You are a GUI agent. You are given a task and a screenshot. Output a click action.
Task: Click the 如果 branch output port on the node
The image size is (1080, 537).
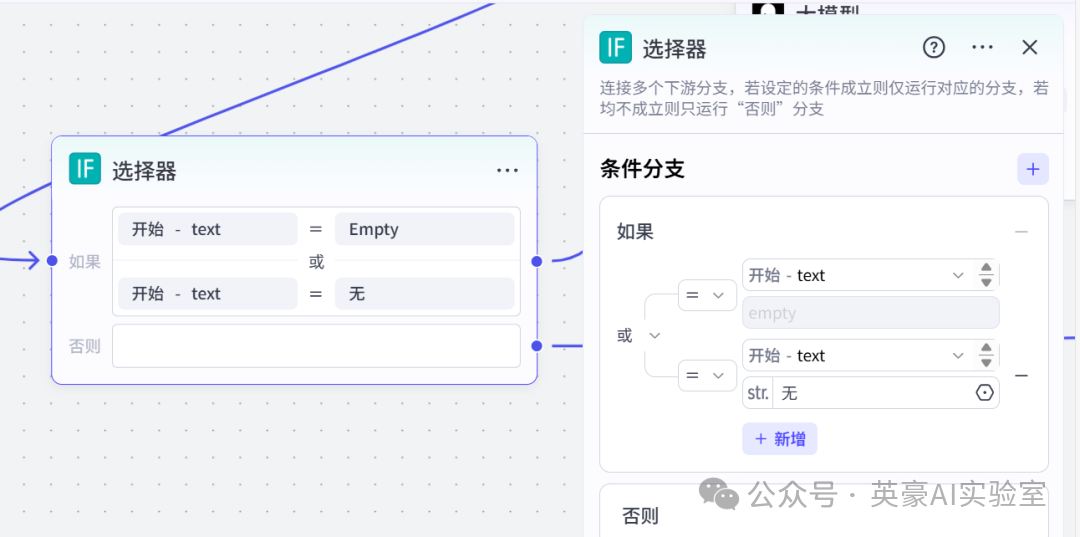click(537, 261)
